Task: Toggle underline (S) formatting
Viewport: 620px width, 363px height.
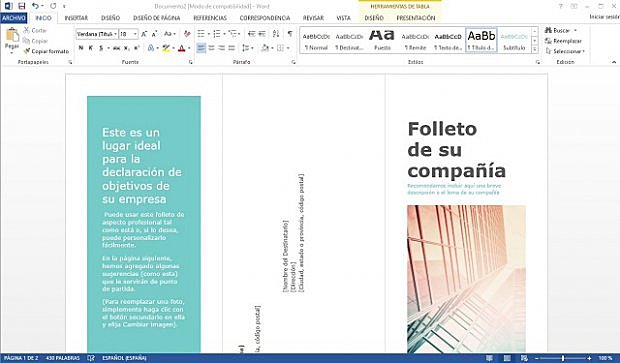Action: point(101,48)
